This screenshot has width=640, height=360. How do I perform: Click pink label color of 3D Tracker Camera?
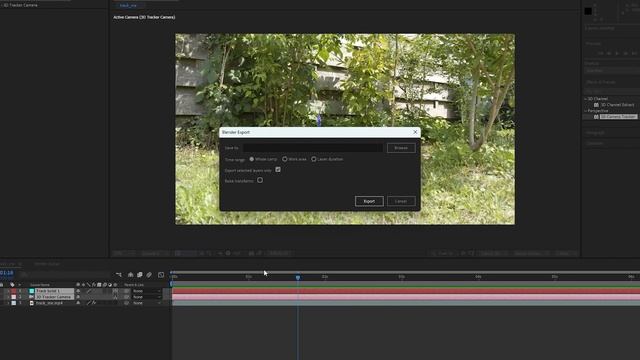[13, 297]
